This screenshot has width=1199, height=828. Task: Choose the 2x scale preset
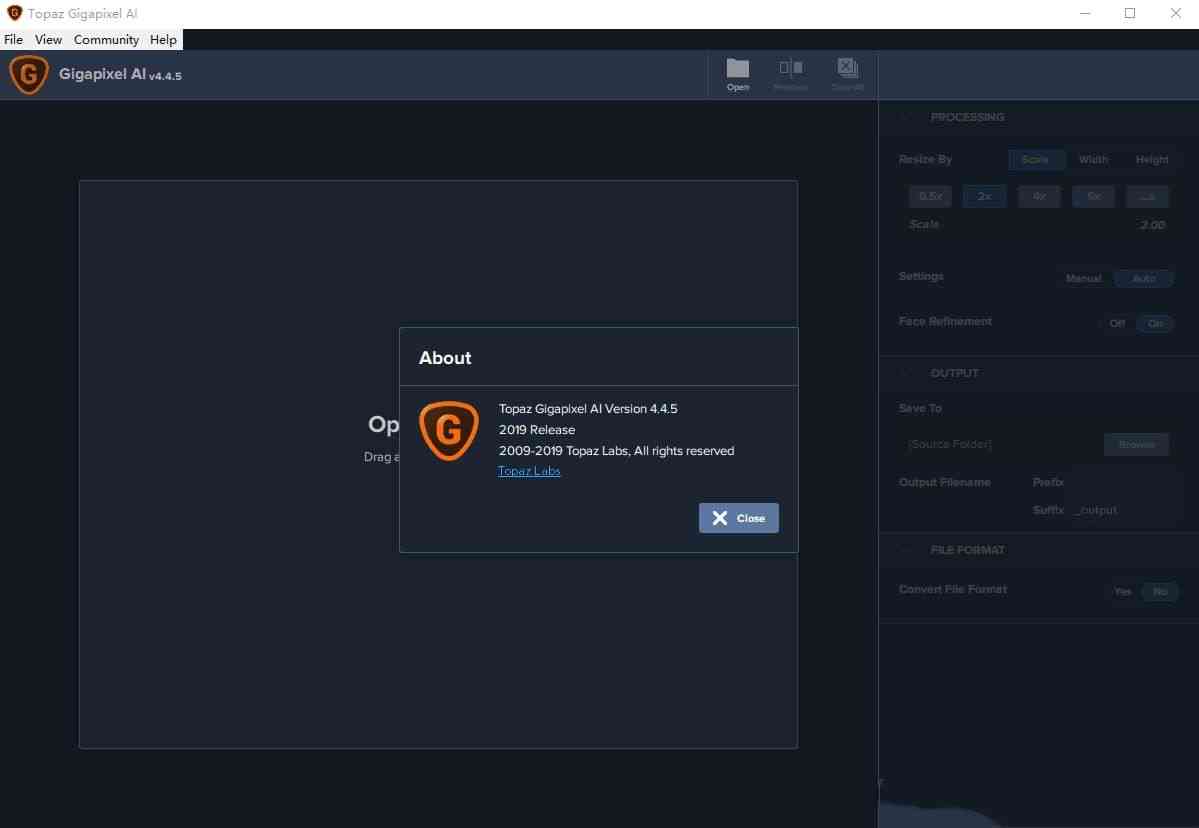[984, 196]
